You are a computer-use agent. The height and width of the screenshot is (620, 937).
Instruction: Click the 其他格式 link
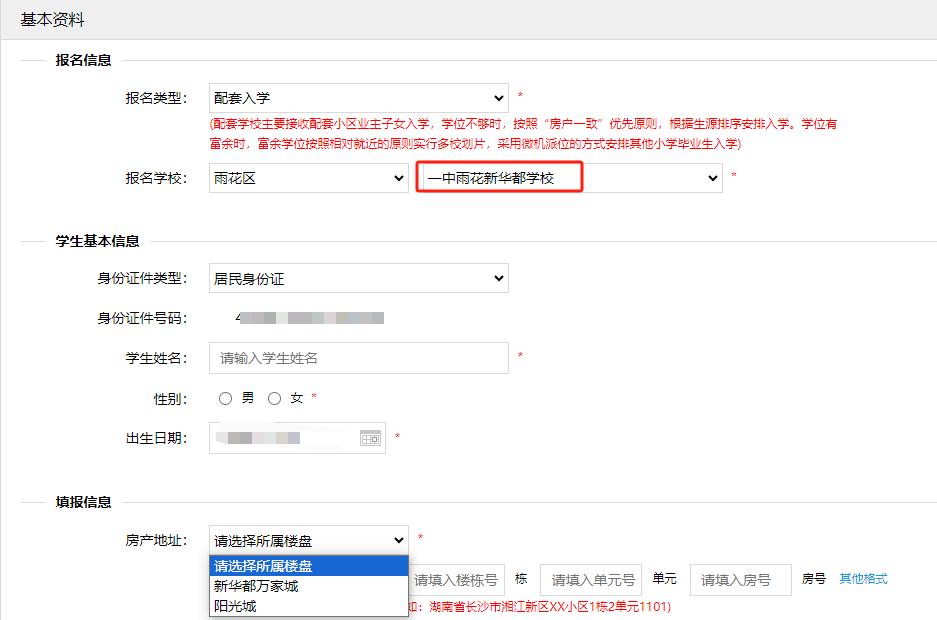pos(862,579)
